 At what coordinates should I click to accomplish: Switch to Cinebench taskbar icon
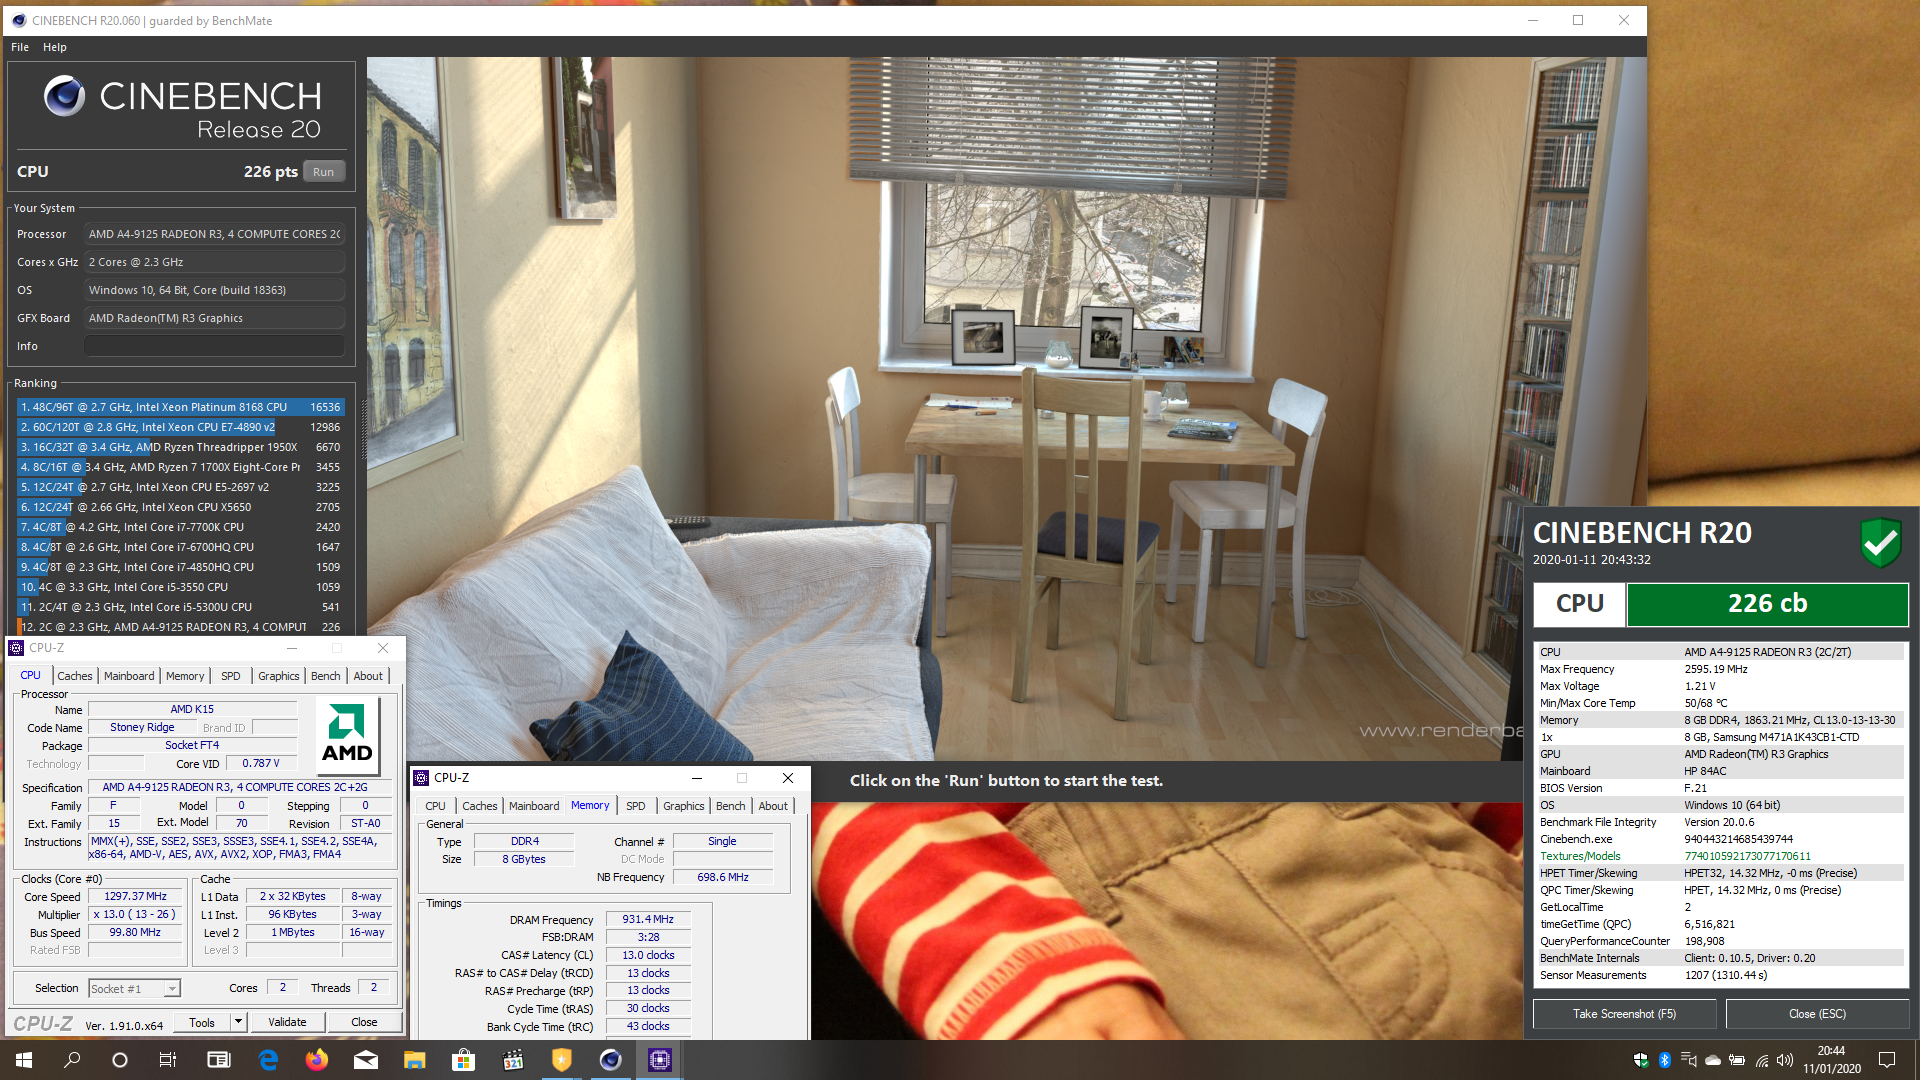tap(611, 1060)
